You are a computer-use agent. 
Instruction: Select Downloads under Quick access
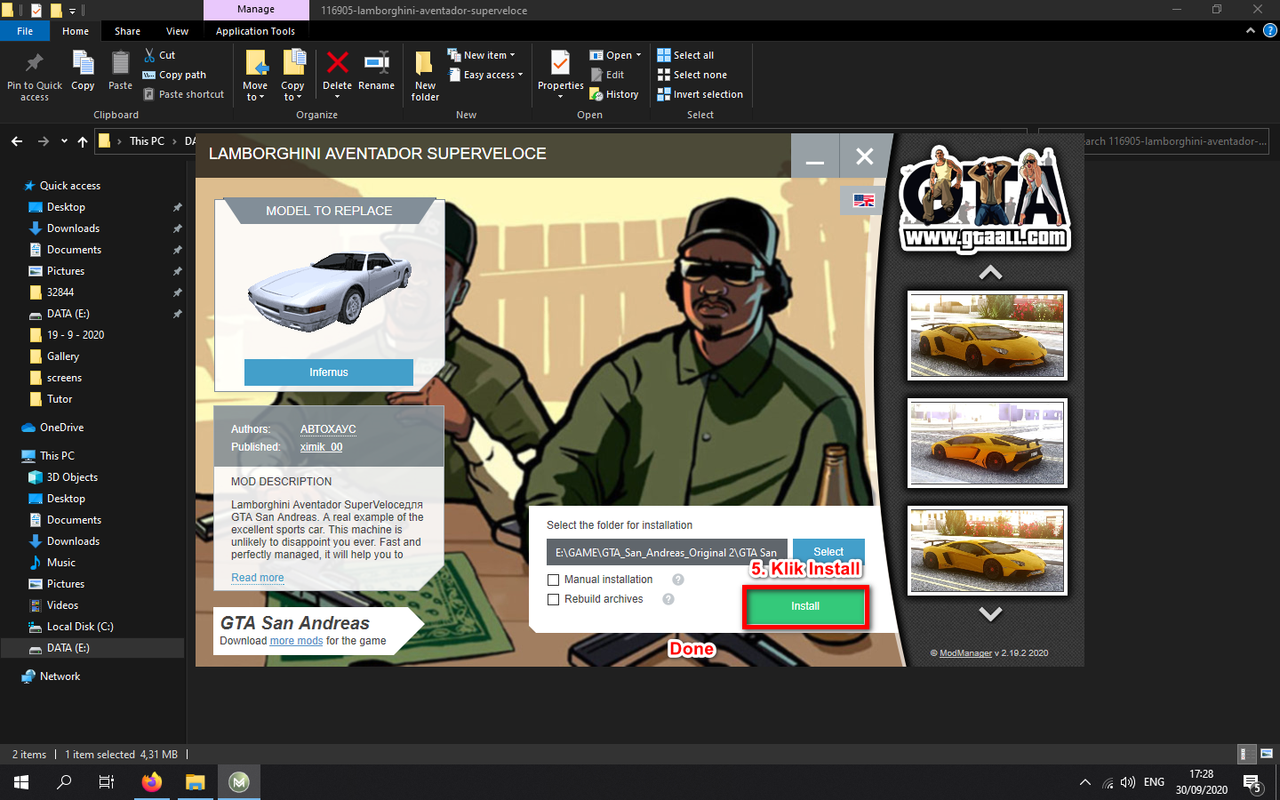73,228
